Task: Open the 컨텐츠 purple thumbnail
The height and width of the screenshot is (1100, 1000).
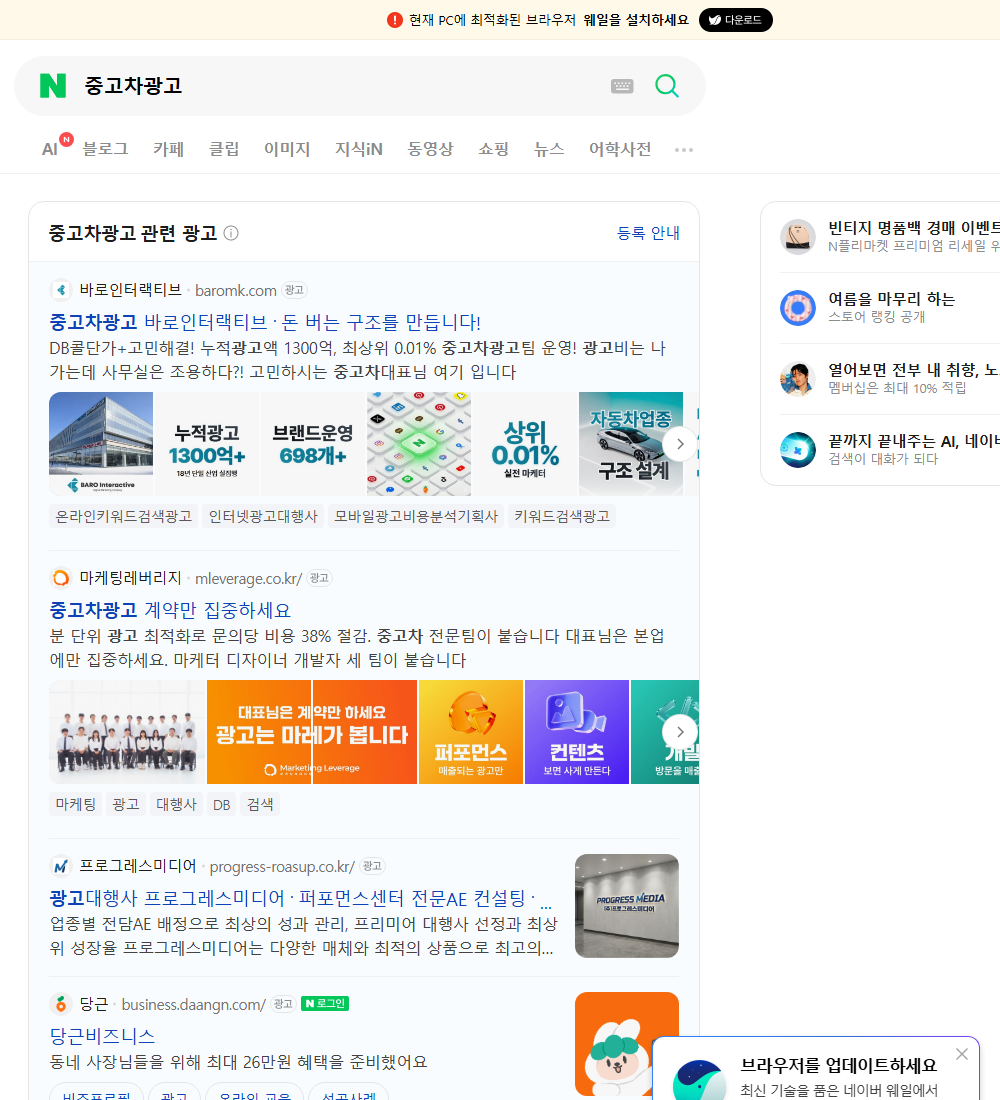Action: tap(577, 732)
